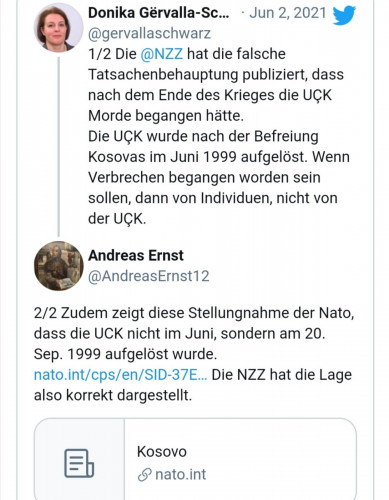
Task: Visit the @AndreasErnst12 handle
Action: pyautogui.click(x=149, y=276)
